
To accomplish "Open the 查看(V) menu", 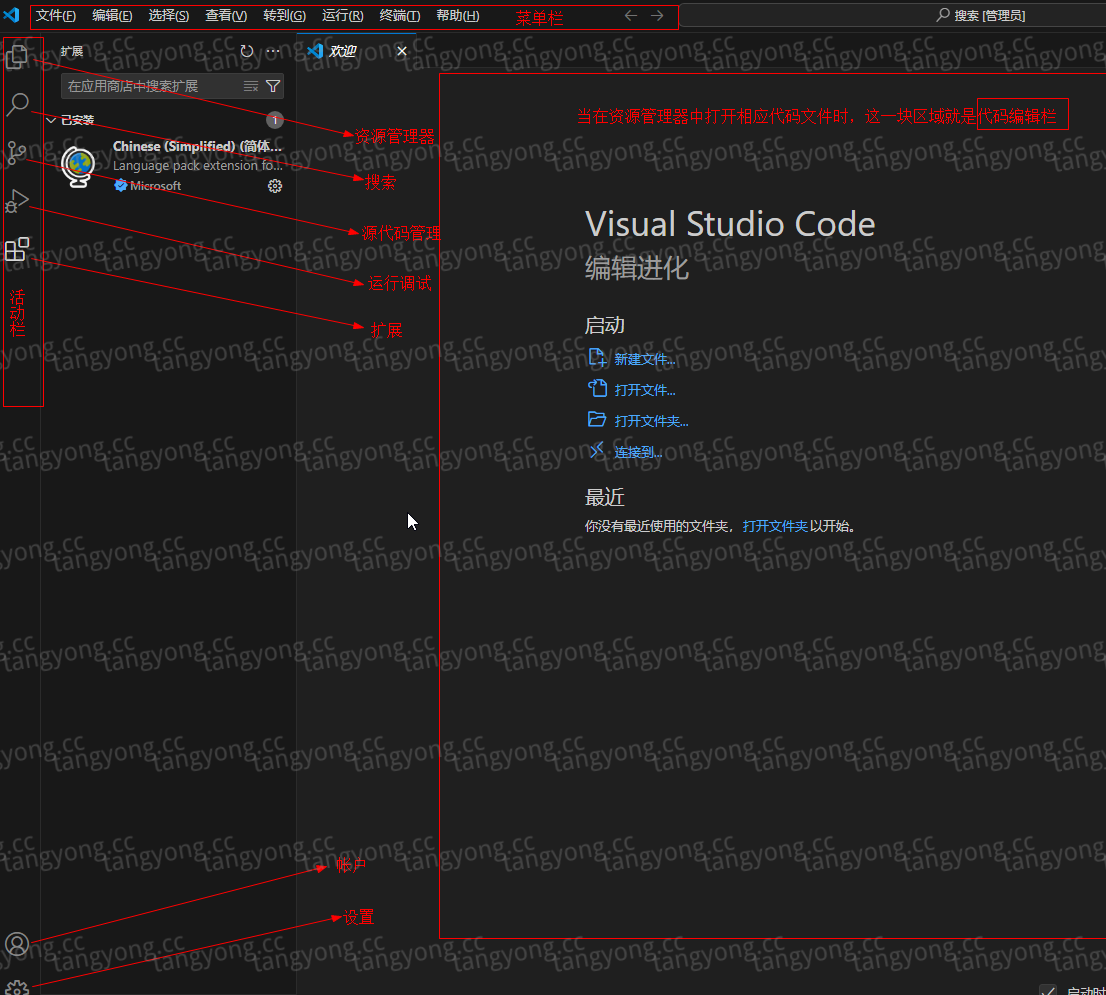I will click(x=226, y=16).
